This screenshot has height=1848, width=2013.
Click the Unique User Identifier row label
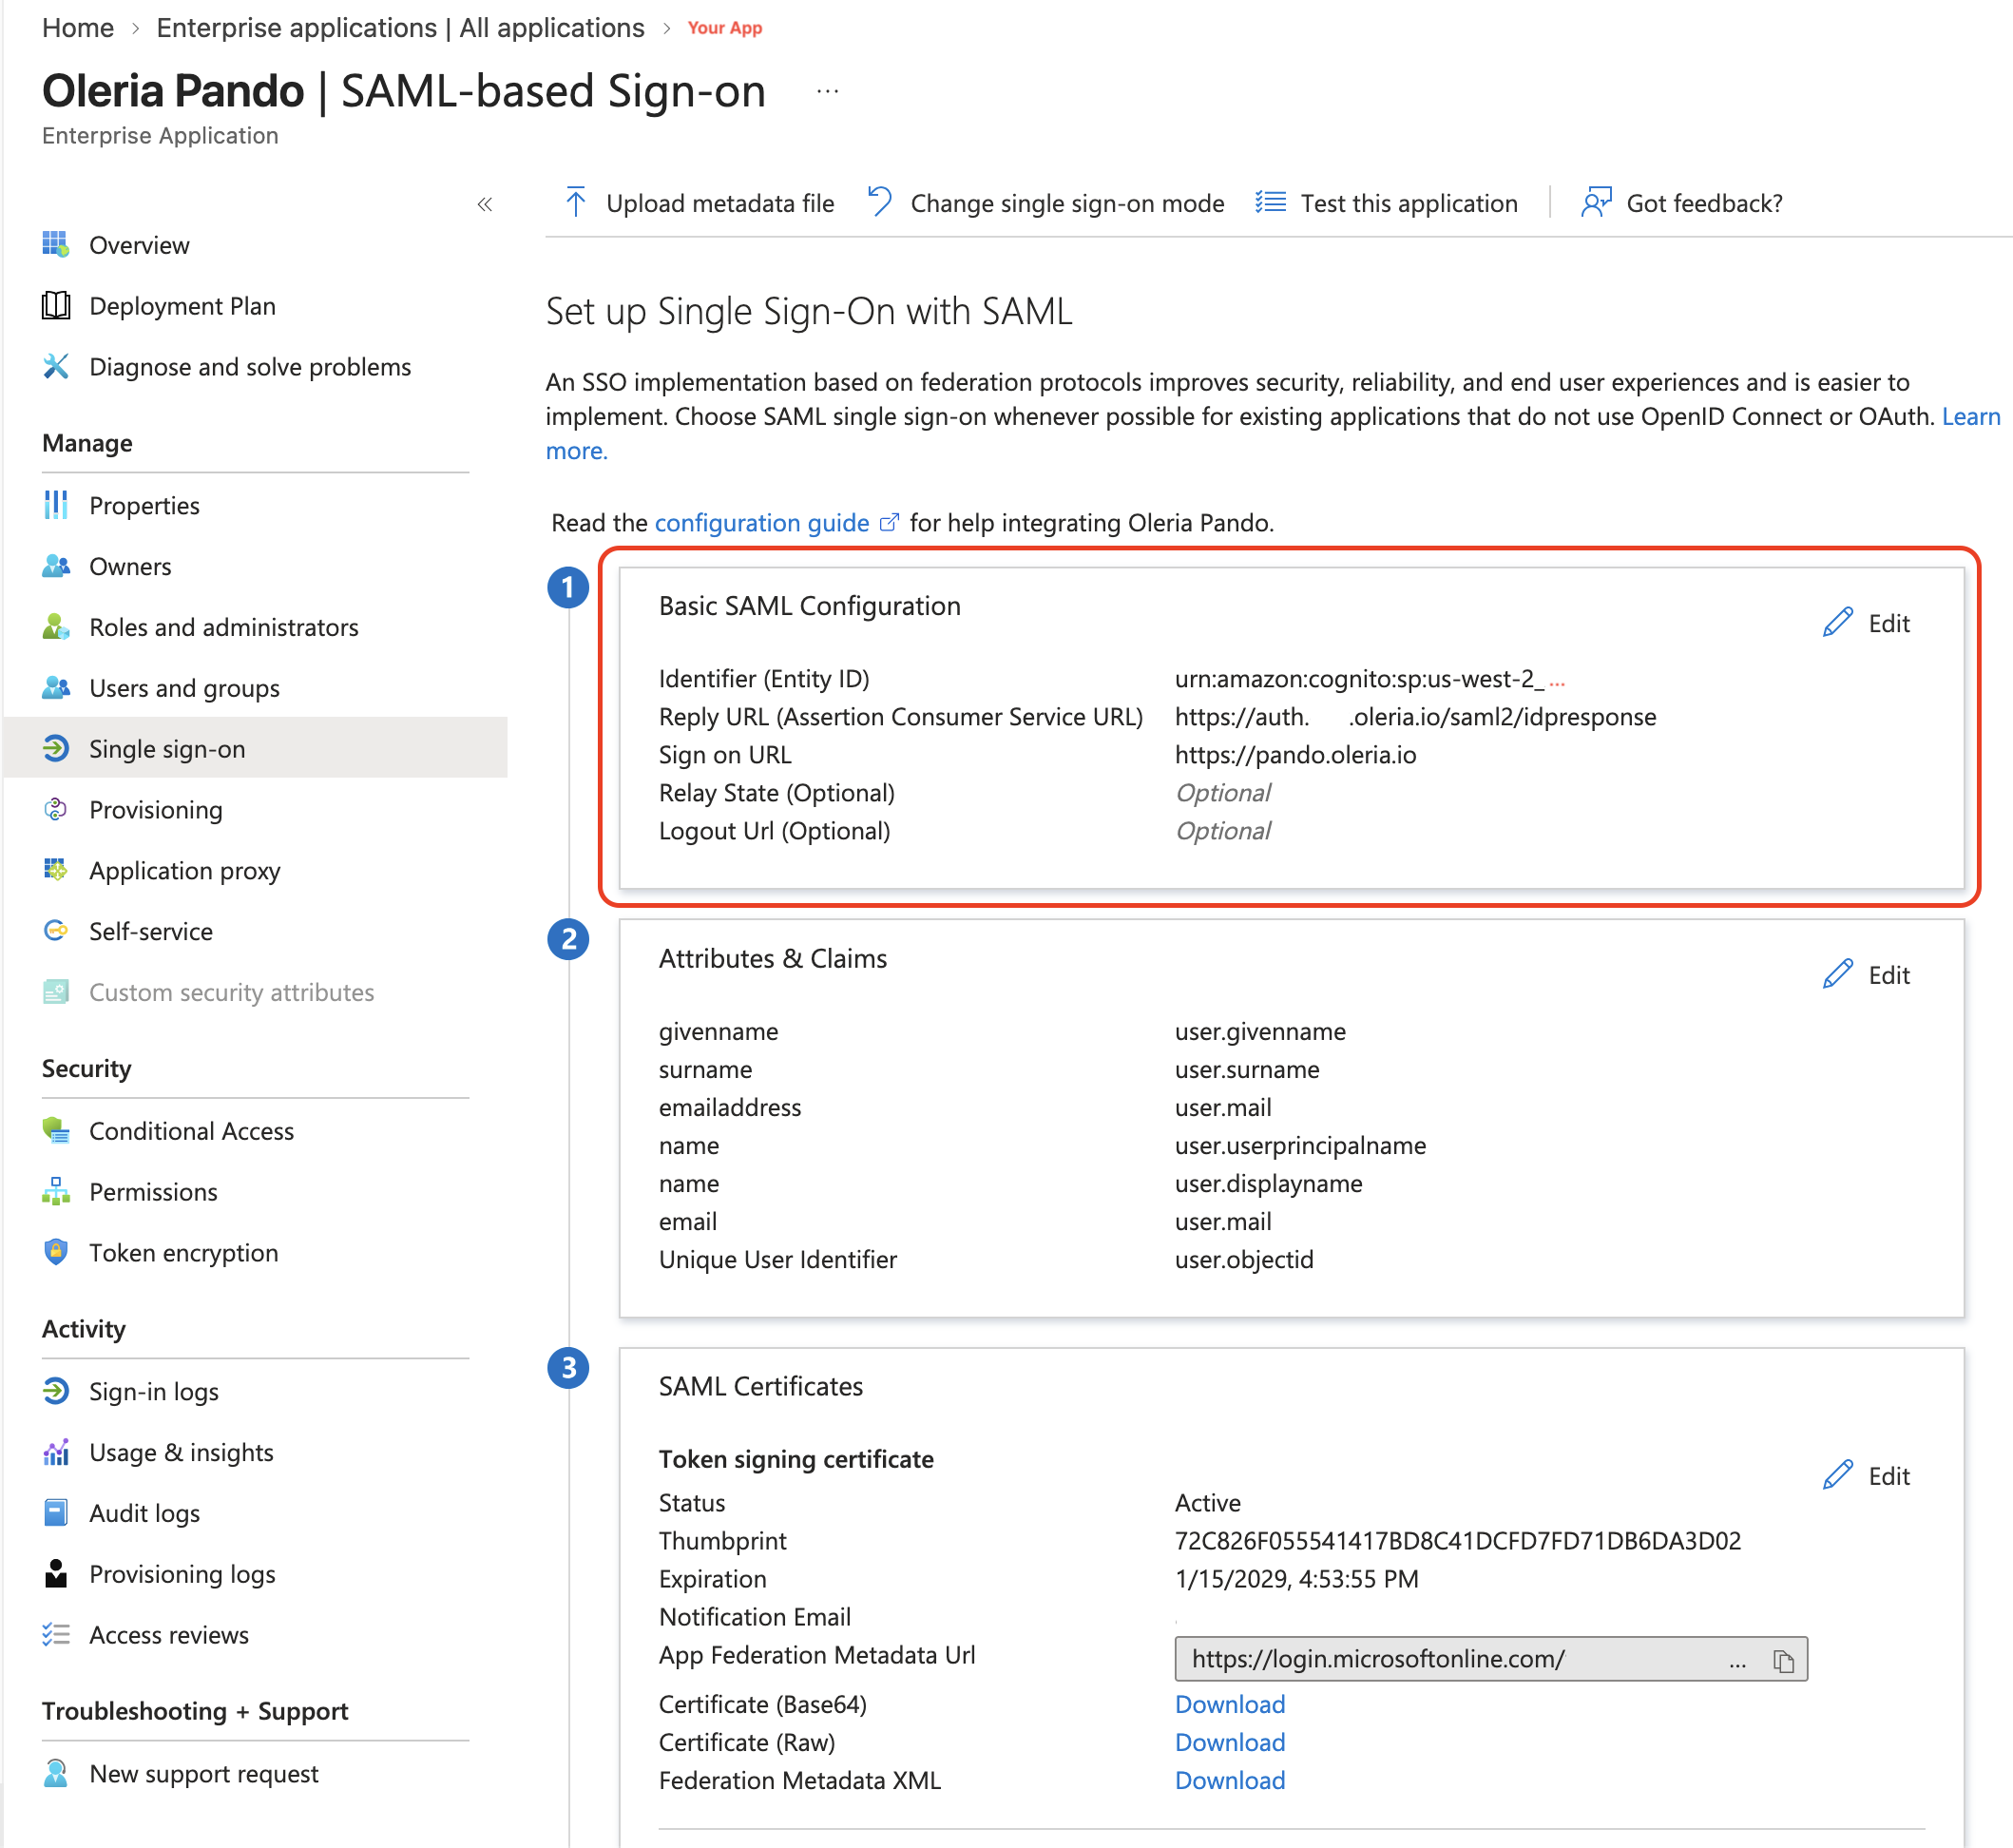click(x=777, y=1259)
